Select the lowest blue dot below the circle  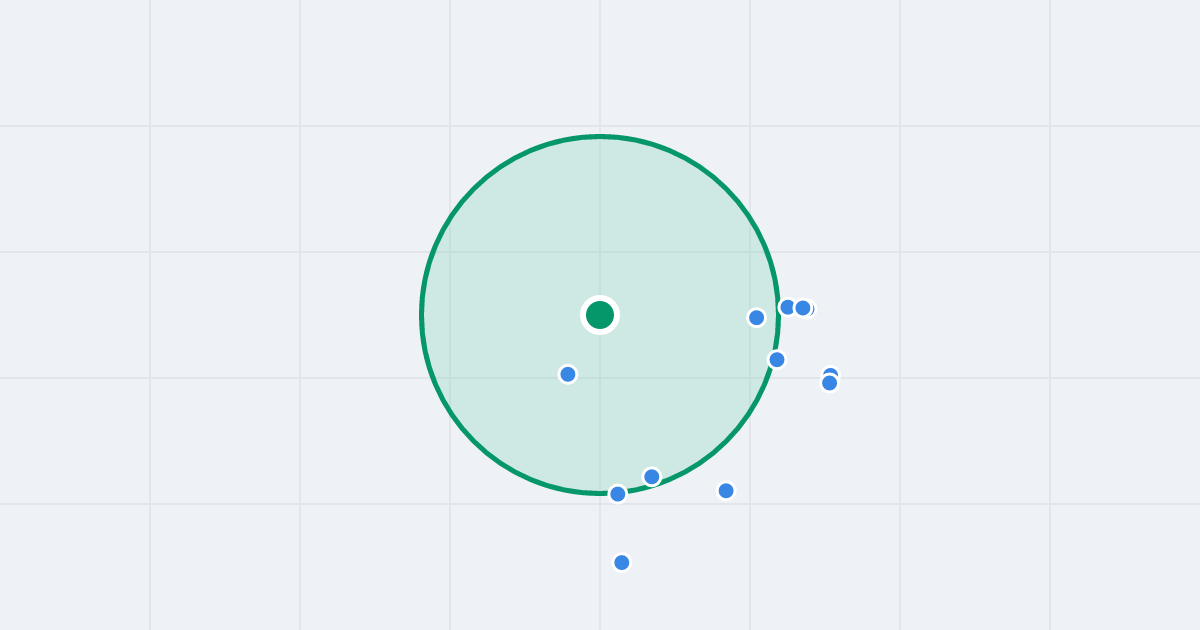click(622, 562)
